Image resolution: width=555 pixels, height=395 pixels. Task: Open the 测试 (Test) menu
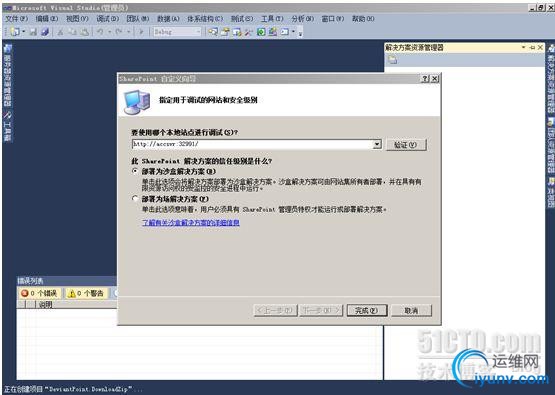[242, 18]
